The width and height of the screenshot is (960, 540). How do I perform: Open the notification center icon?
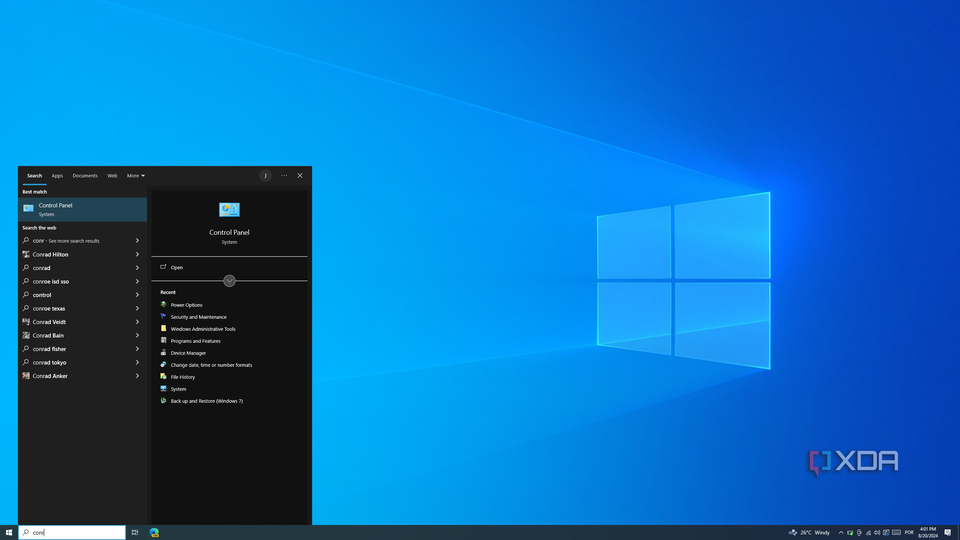(947, 533)
